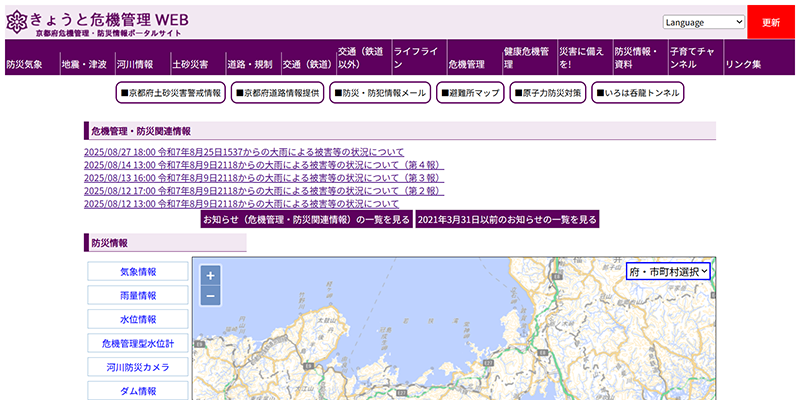Image resolution: width=800 pixels, height=400 pixels.
Task: Open the 道路・規制 menu
Action: pyautogui.click(x=253, y=57)
